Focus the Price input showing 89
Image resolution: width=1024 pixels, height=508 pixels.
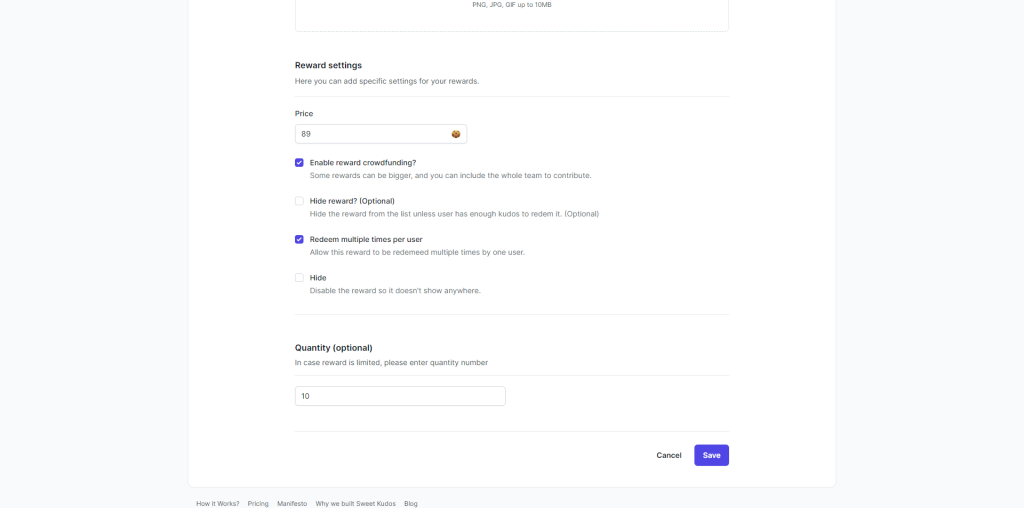coord(381,134)
